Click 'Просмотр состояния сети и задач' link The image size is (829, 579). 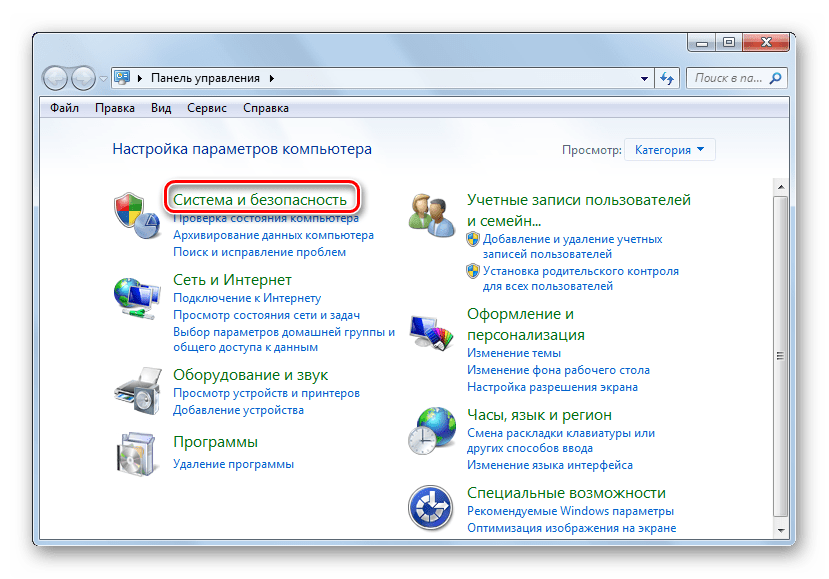point(266,315)
